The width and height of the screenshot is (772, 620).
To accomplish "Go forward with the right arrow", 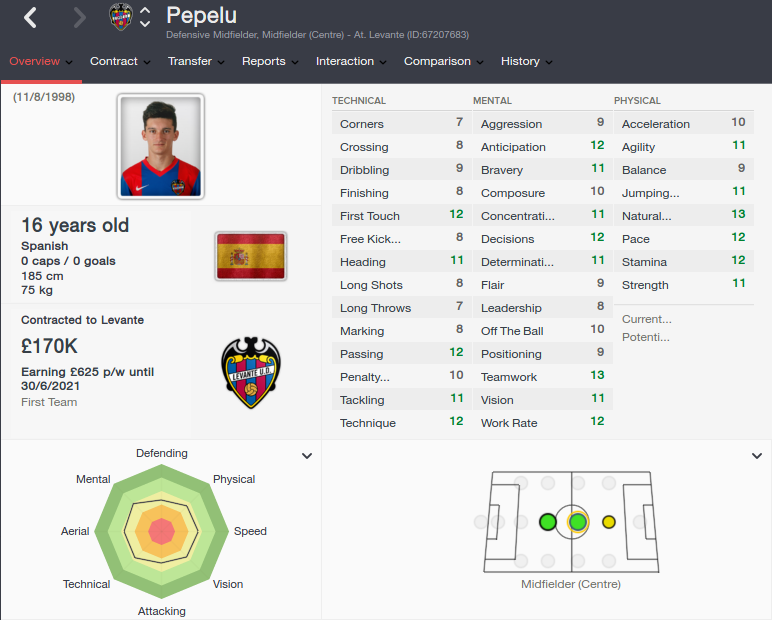I will [x=79, y=18].
